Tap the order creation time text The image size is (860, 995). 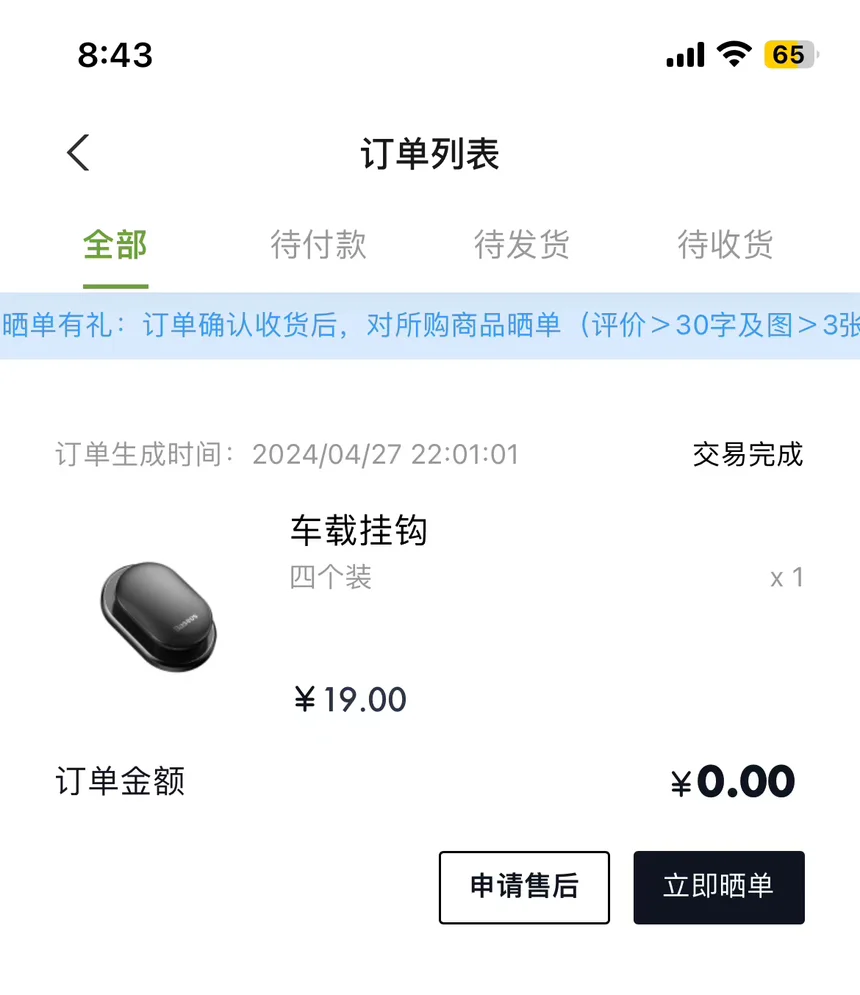287,455
